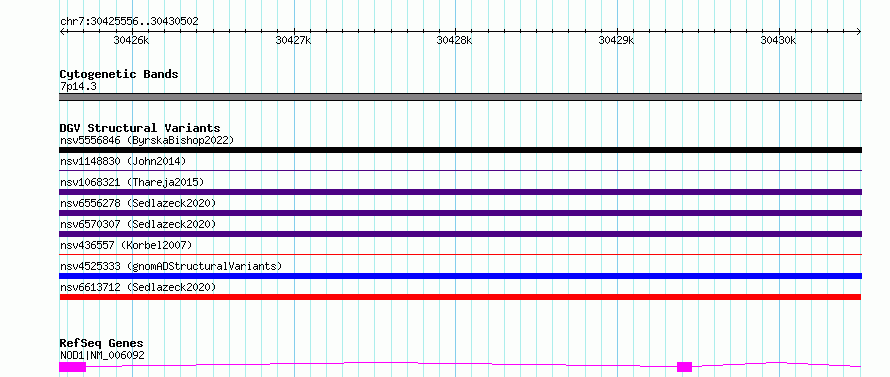This screenshot has height=377, width=890.
Task: Select the purple nsv6570307 variant bar
Action: pyautogui.click(x=460, y=234)
